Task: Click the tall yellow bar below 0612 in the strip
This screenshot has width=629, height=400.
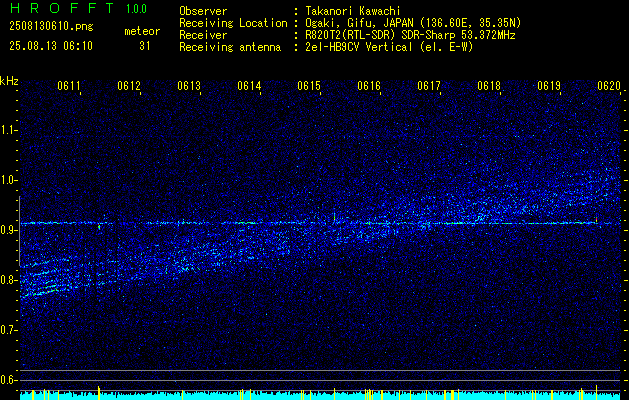Action: (x=99, y=393)
